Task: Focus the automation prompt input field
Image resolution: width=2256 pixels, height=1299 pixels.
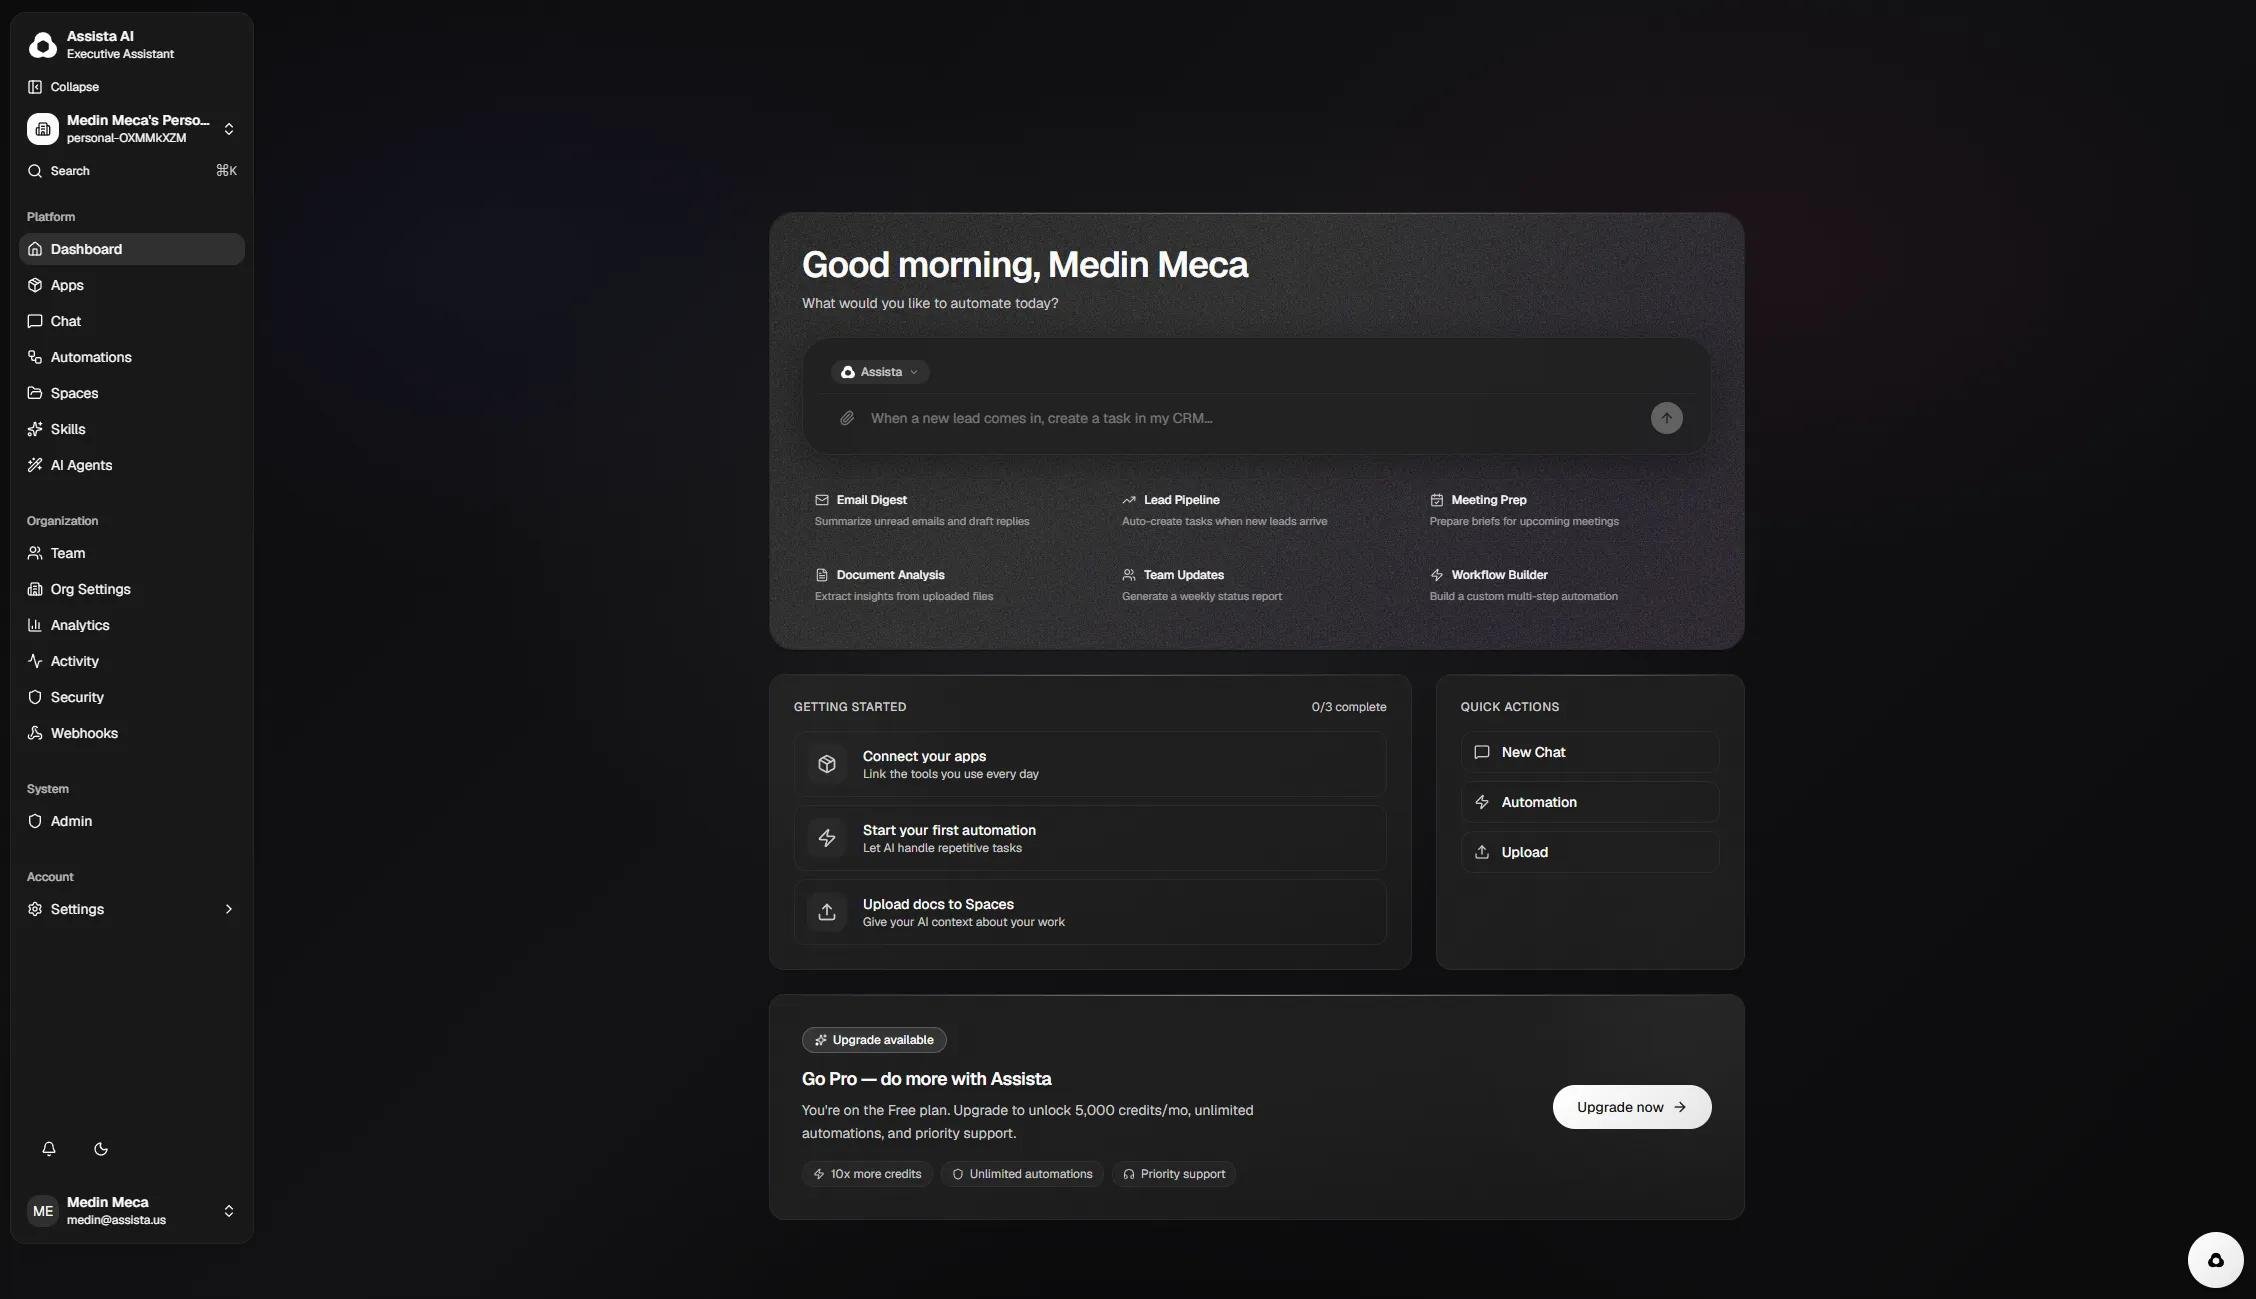Action: [1254, 418]
